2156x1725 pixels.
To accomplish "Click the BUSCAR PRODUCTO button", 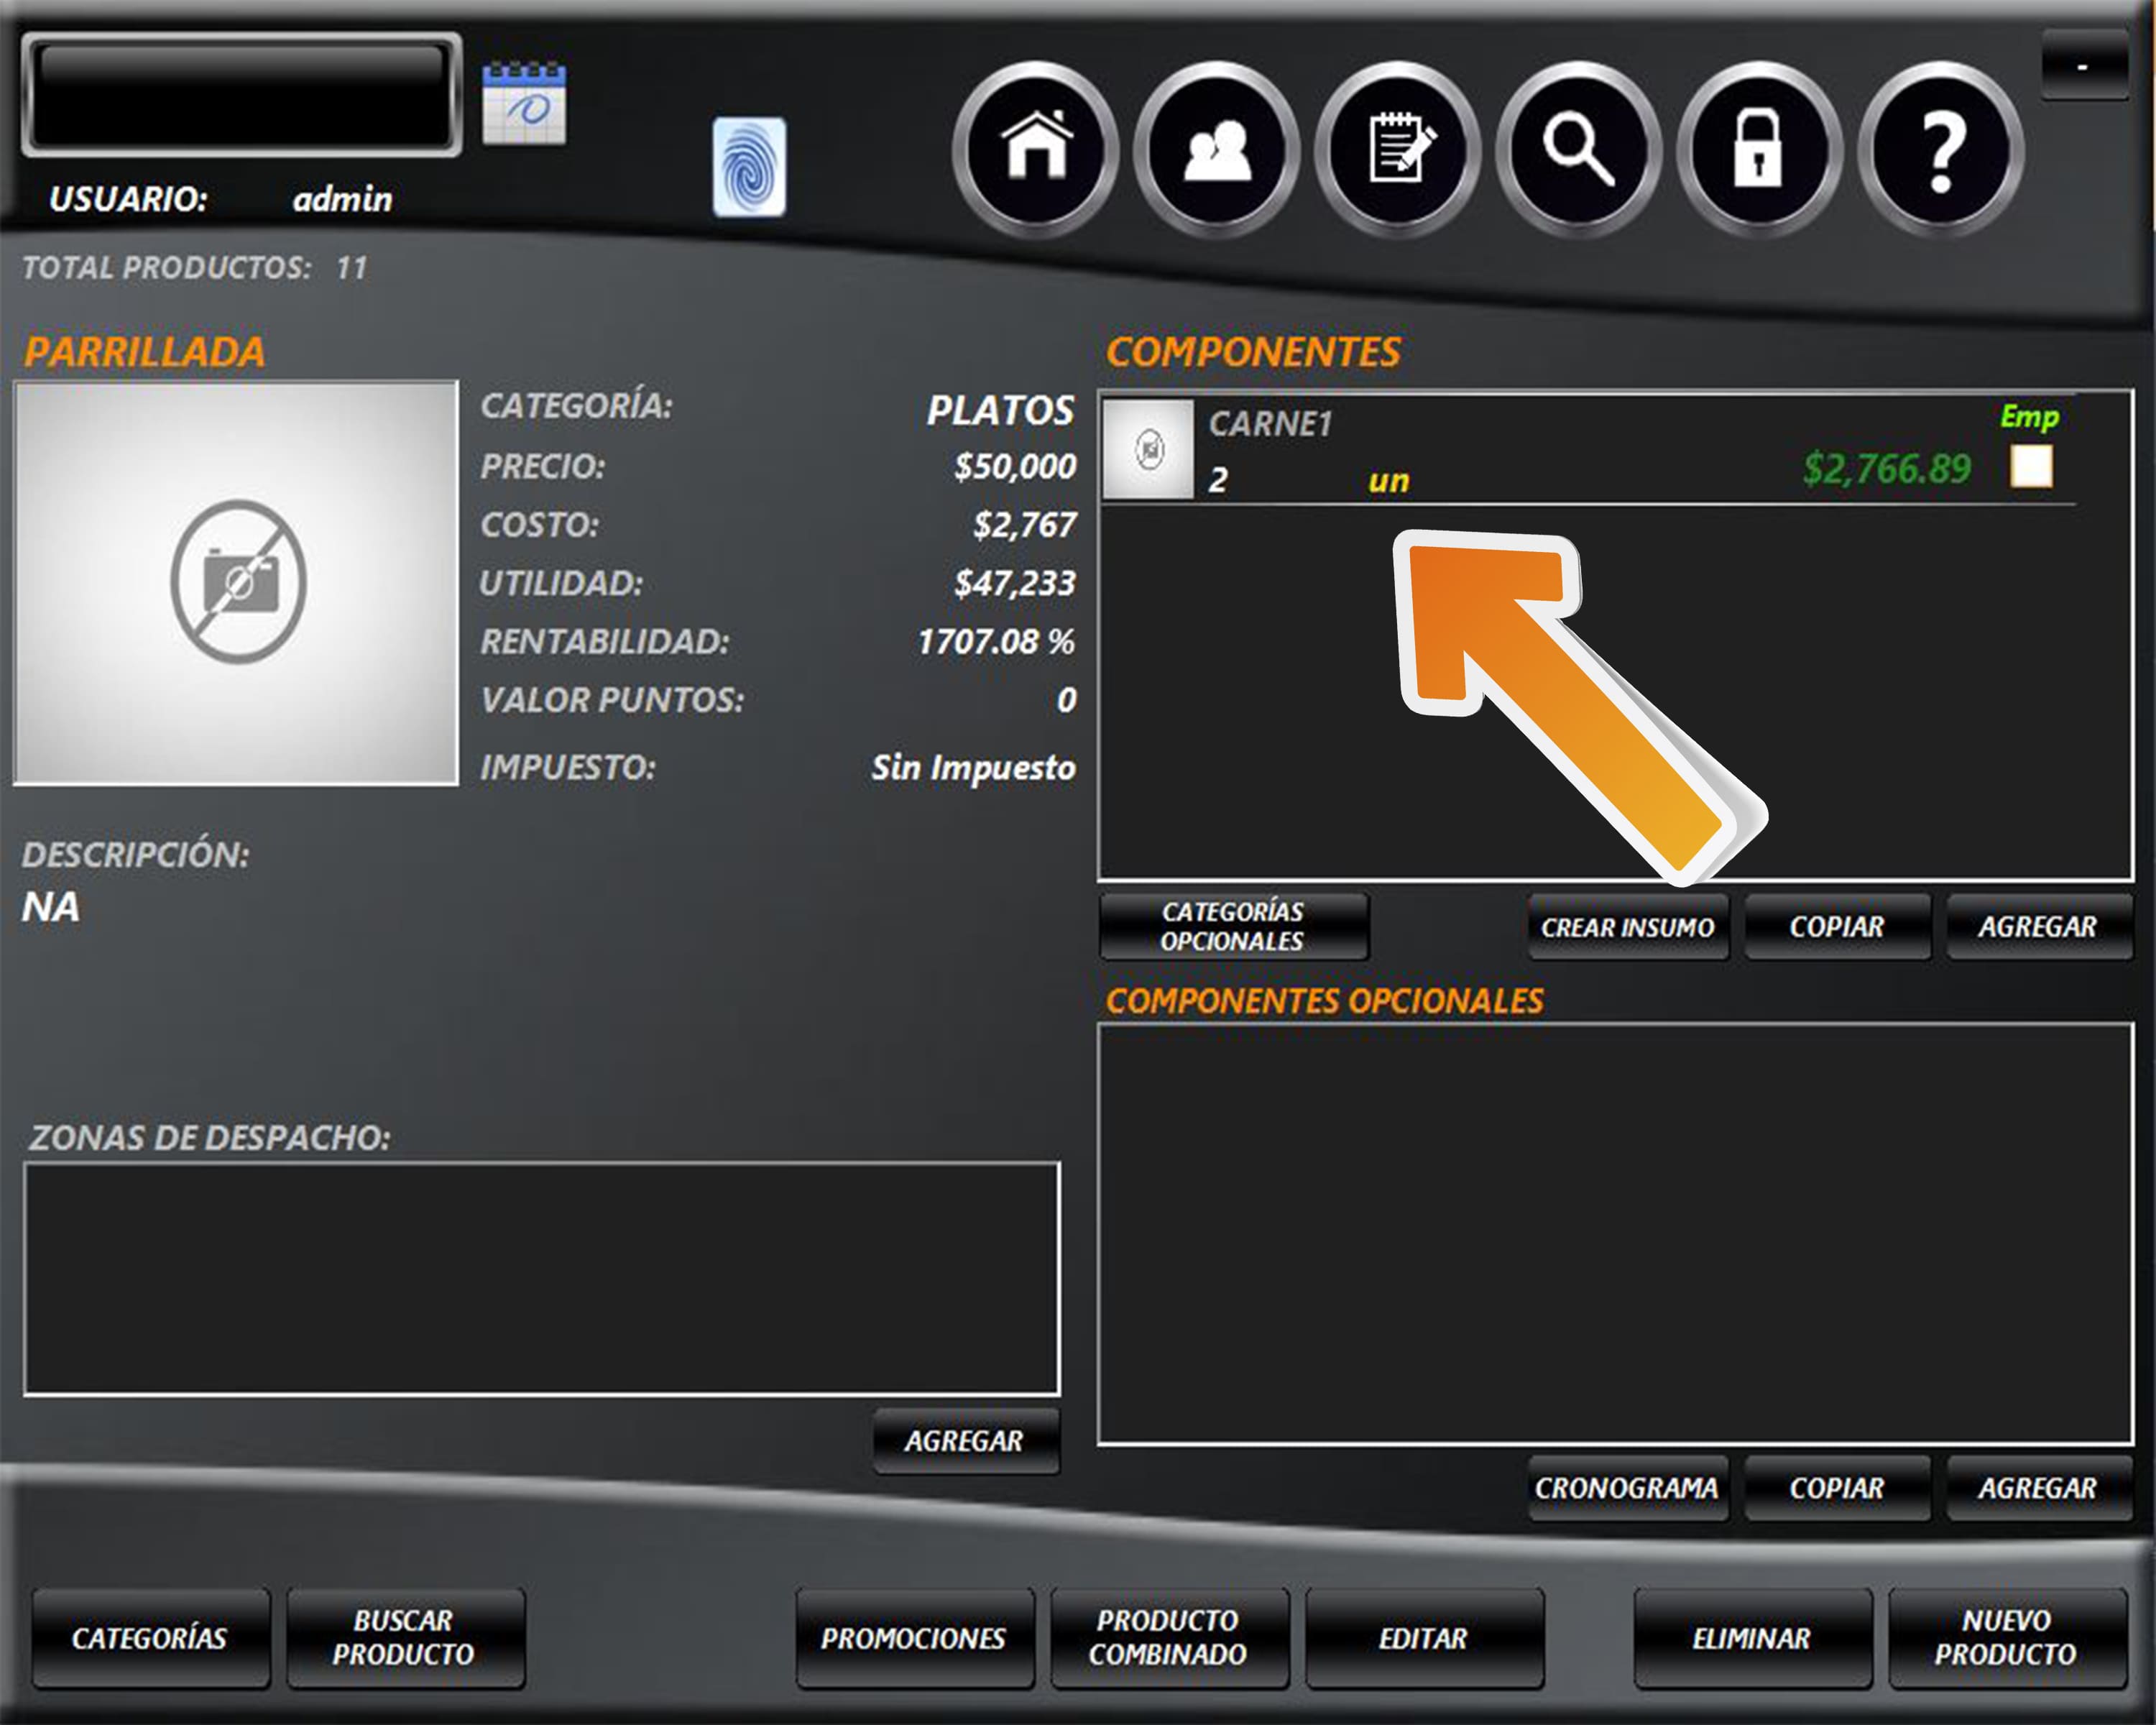I will click(x=404, y=1638).
